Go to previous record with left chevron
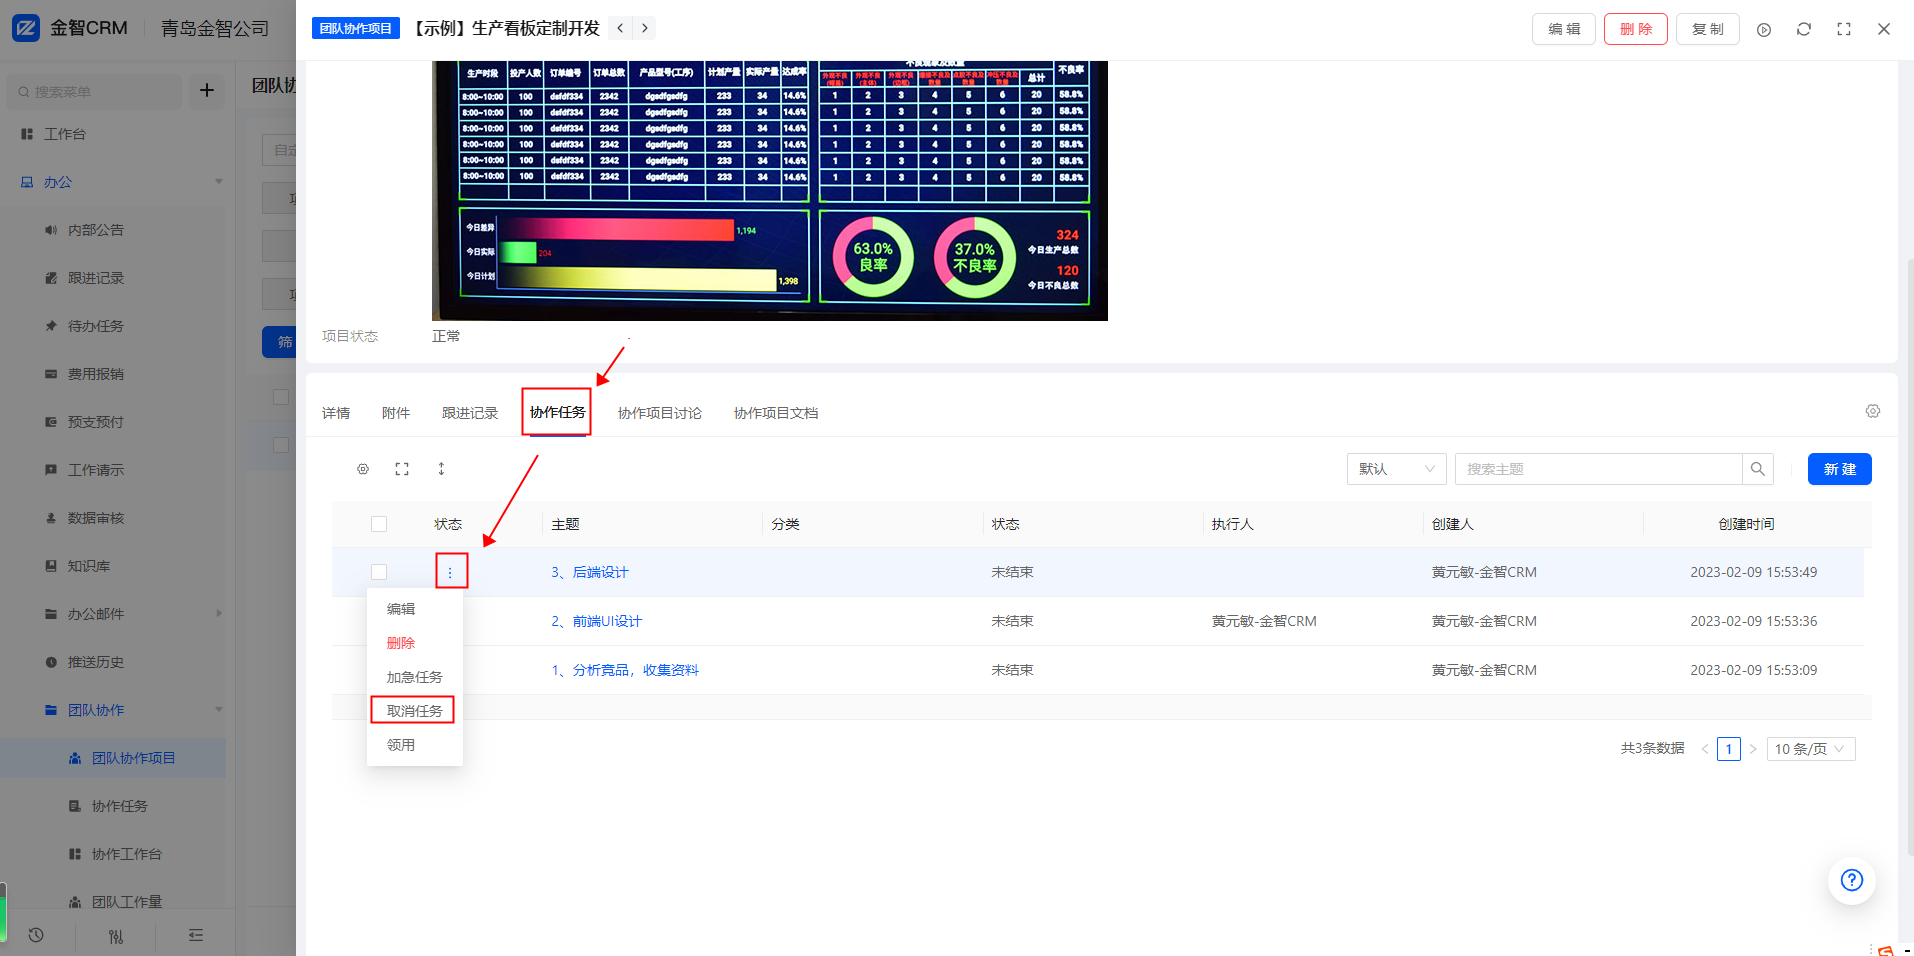 (621, 28)
